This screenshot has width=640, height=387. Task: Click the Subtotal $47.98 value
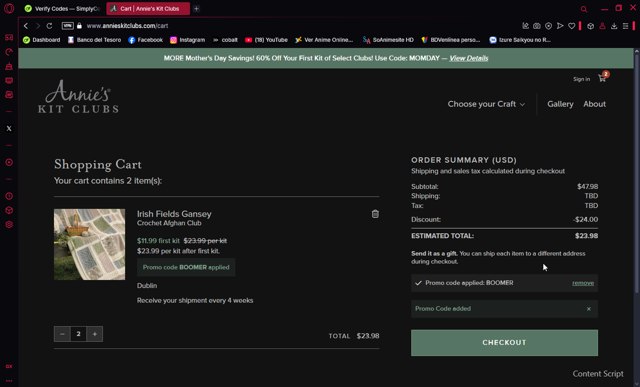[x=587, y=187]
